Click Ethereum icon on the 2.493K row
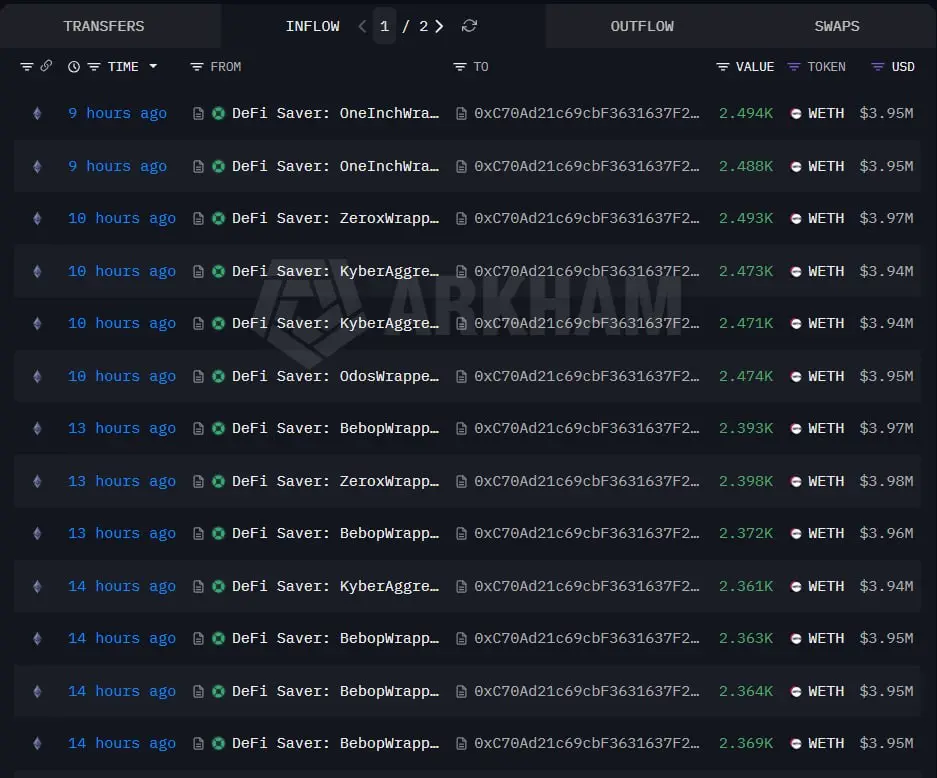Image resolution: width=937 pixels, height=778 pixels. 38,219
